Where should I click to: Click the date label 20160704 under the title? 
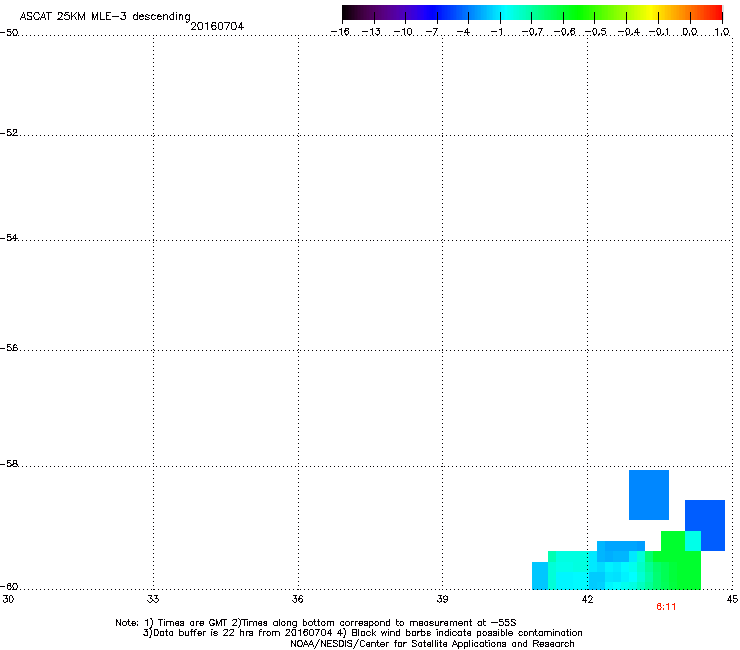[x=217, y=26]
